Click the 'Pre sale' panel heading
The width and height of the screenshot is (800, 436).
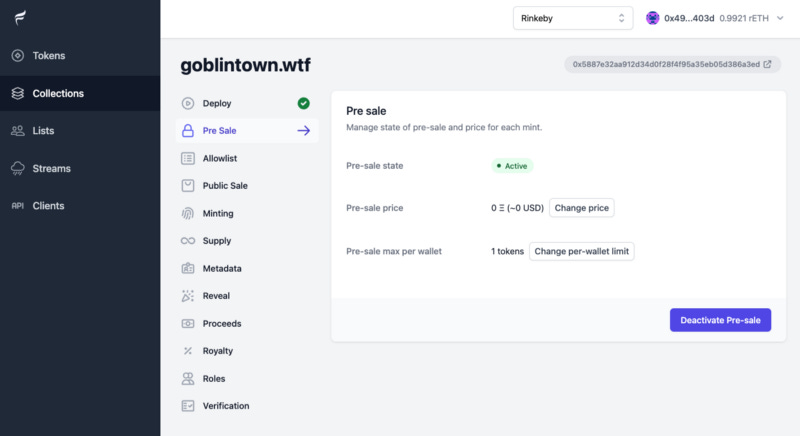[x=366, y=111]
